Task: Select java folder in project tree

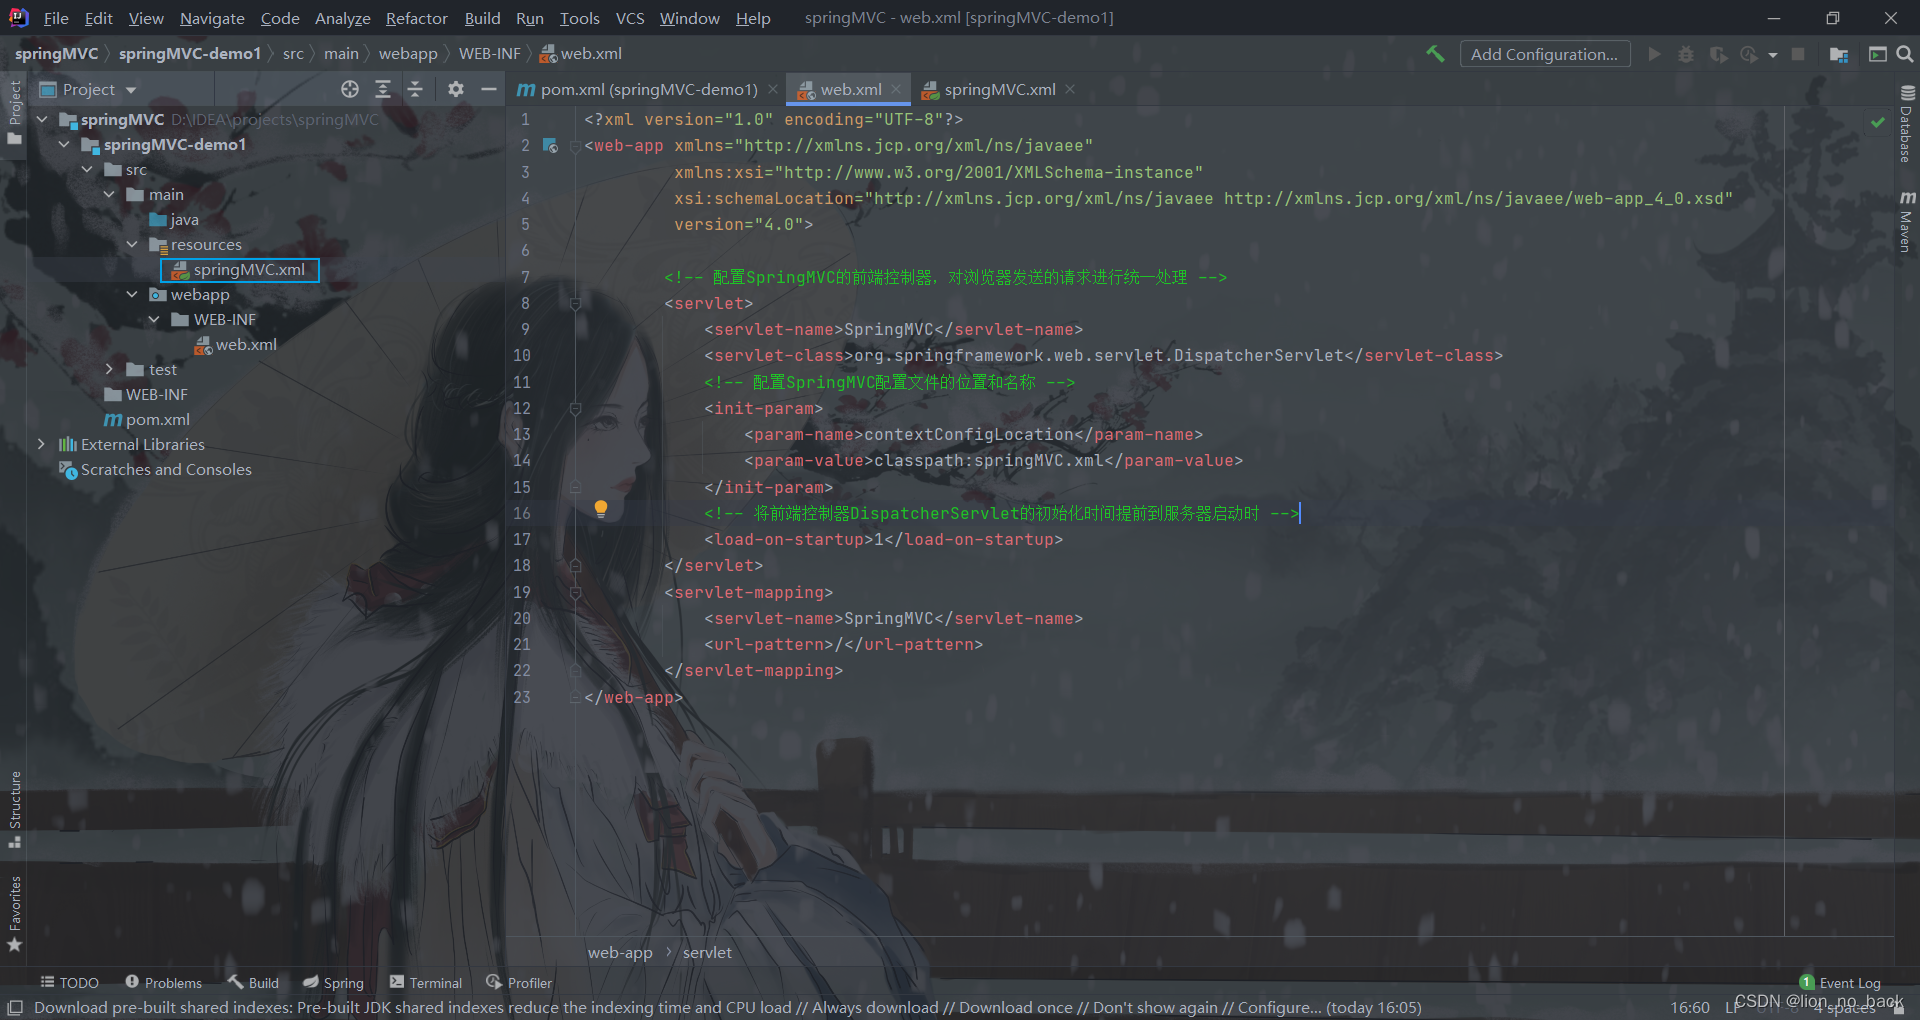Action: (x=174, y=219)
